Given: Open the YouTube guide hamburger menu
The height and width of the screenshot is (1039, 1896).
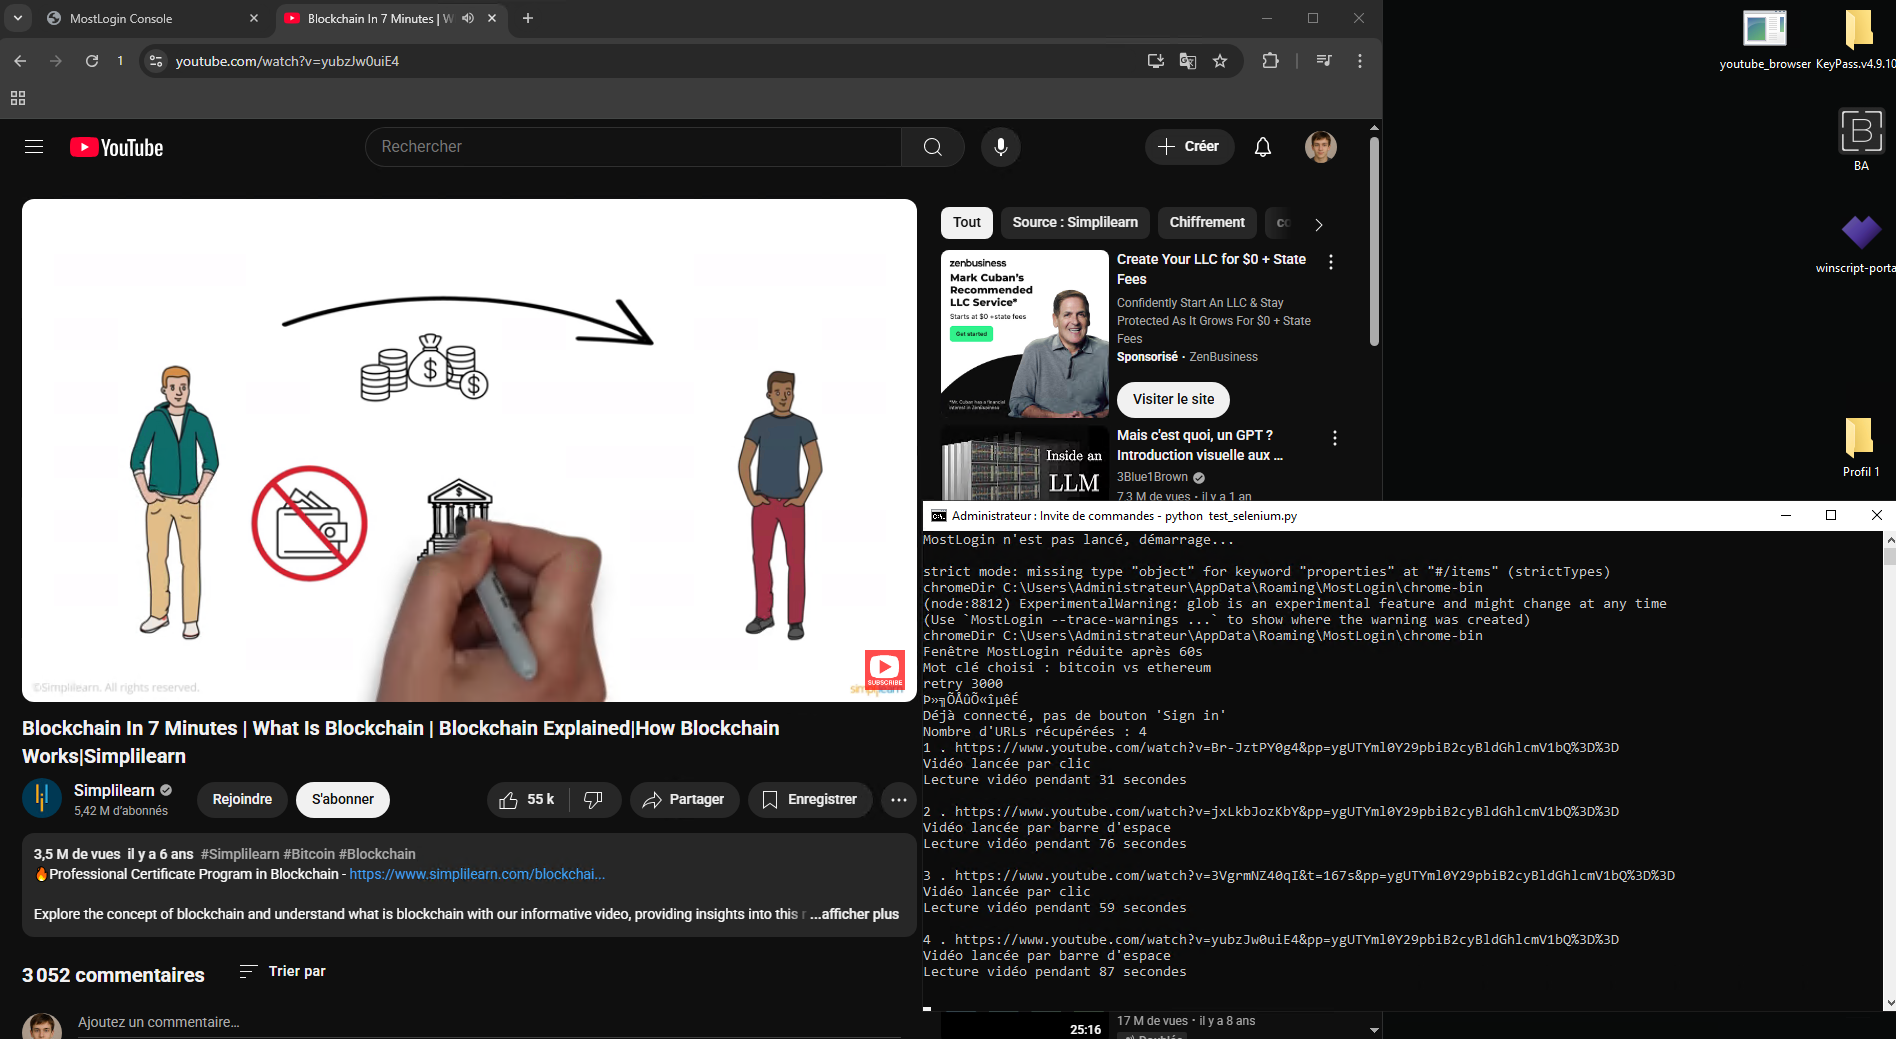Looking at the screenshot, I should pos(34,147).
